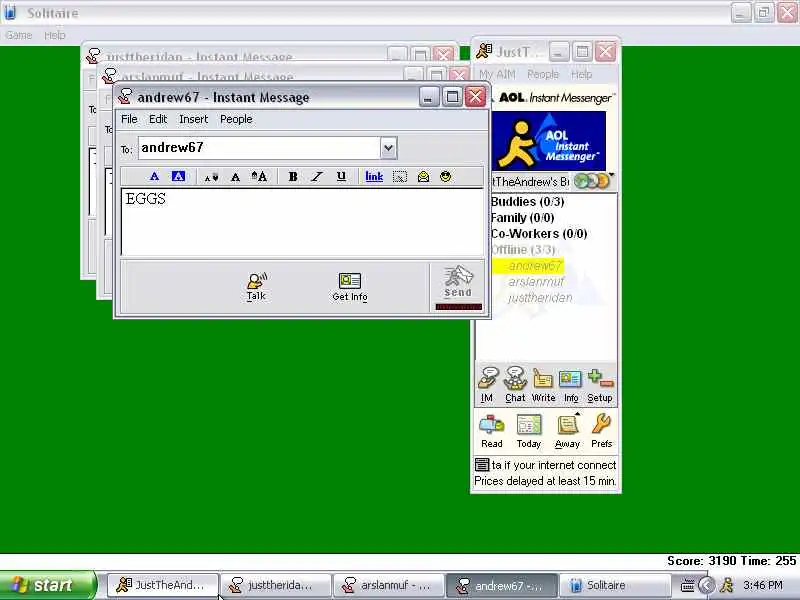
Task: Click the buddy list tab icons beside TheAndrew's
Action: (592, 181)
